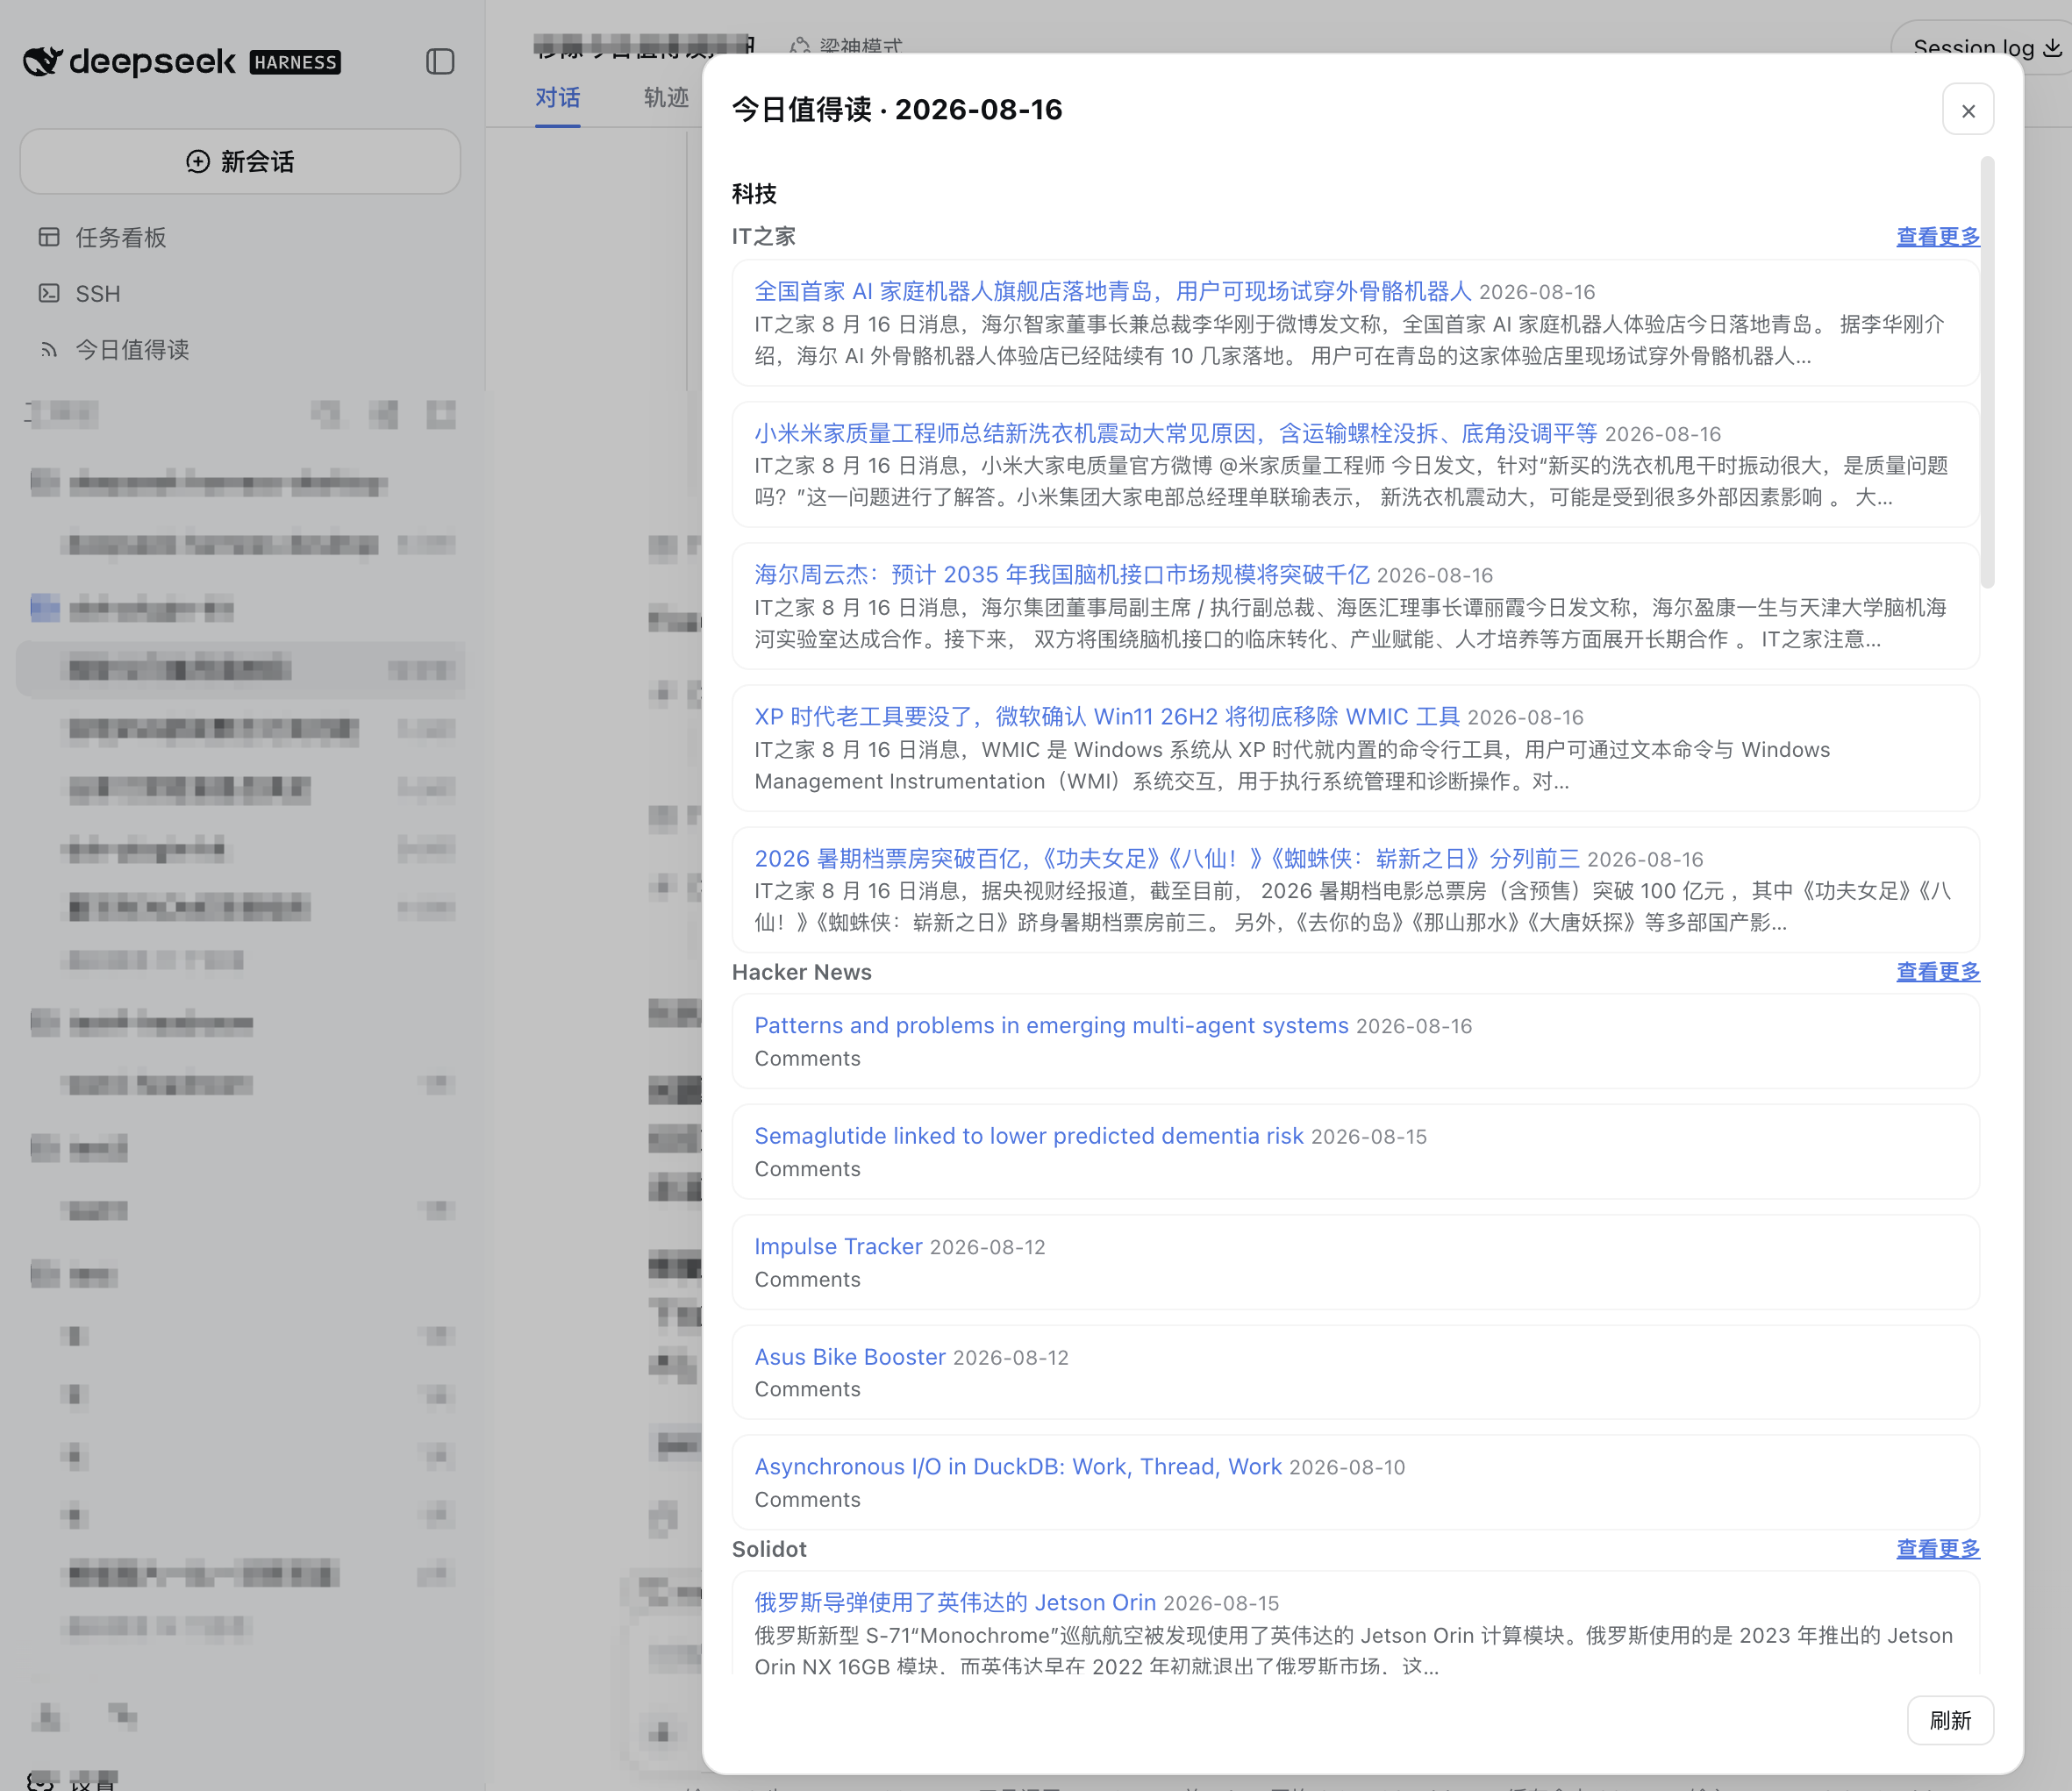Start a 新会话 conversation
The height and width of the screenshot is (1791, 2072).
coord(240,161)
